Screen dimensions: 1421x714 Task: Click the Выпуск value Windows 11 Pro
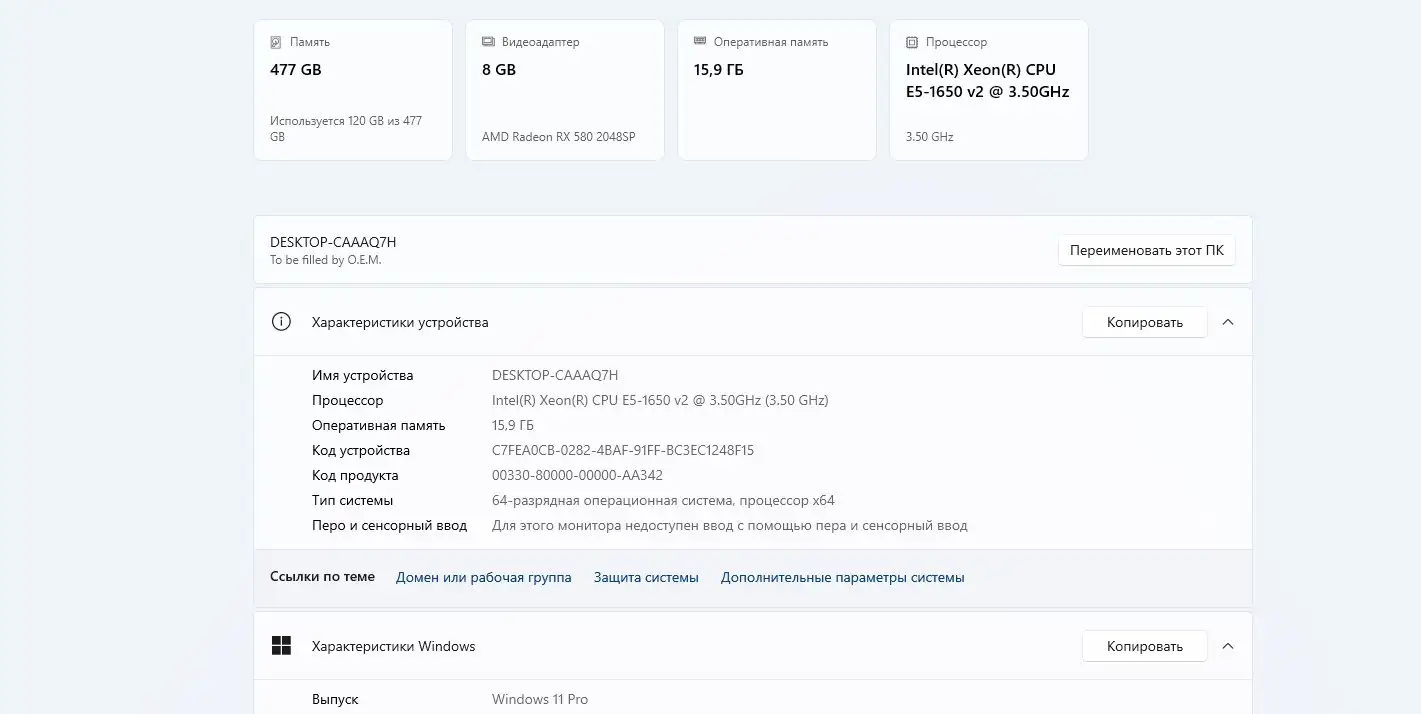pyautogui.click(x=540, y=699)
